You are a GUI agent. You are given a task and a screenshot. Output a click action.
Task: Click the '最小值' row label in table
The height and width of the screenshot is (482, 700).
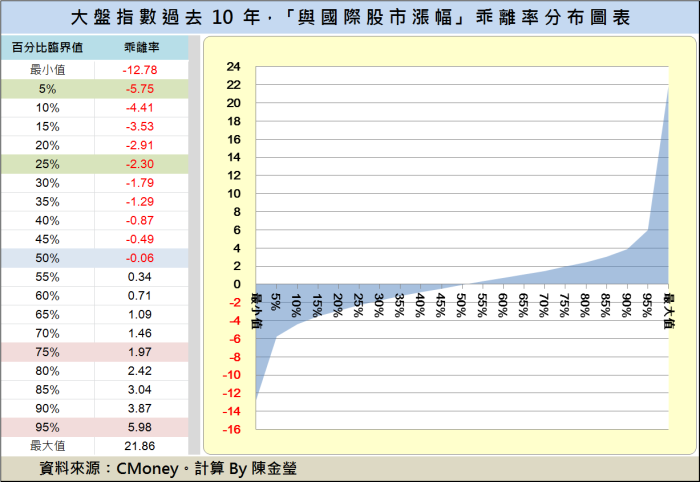click(47, 70)
